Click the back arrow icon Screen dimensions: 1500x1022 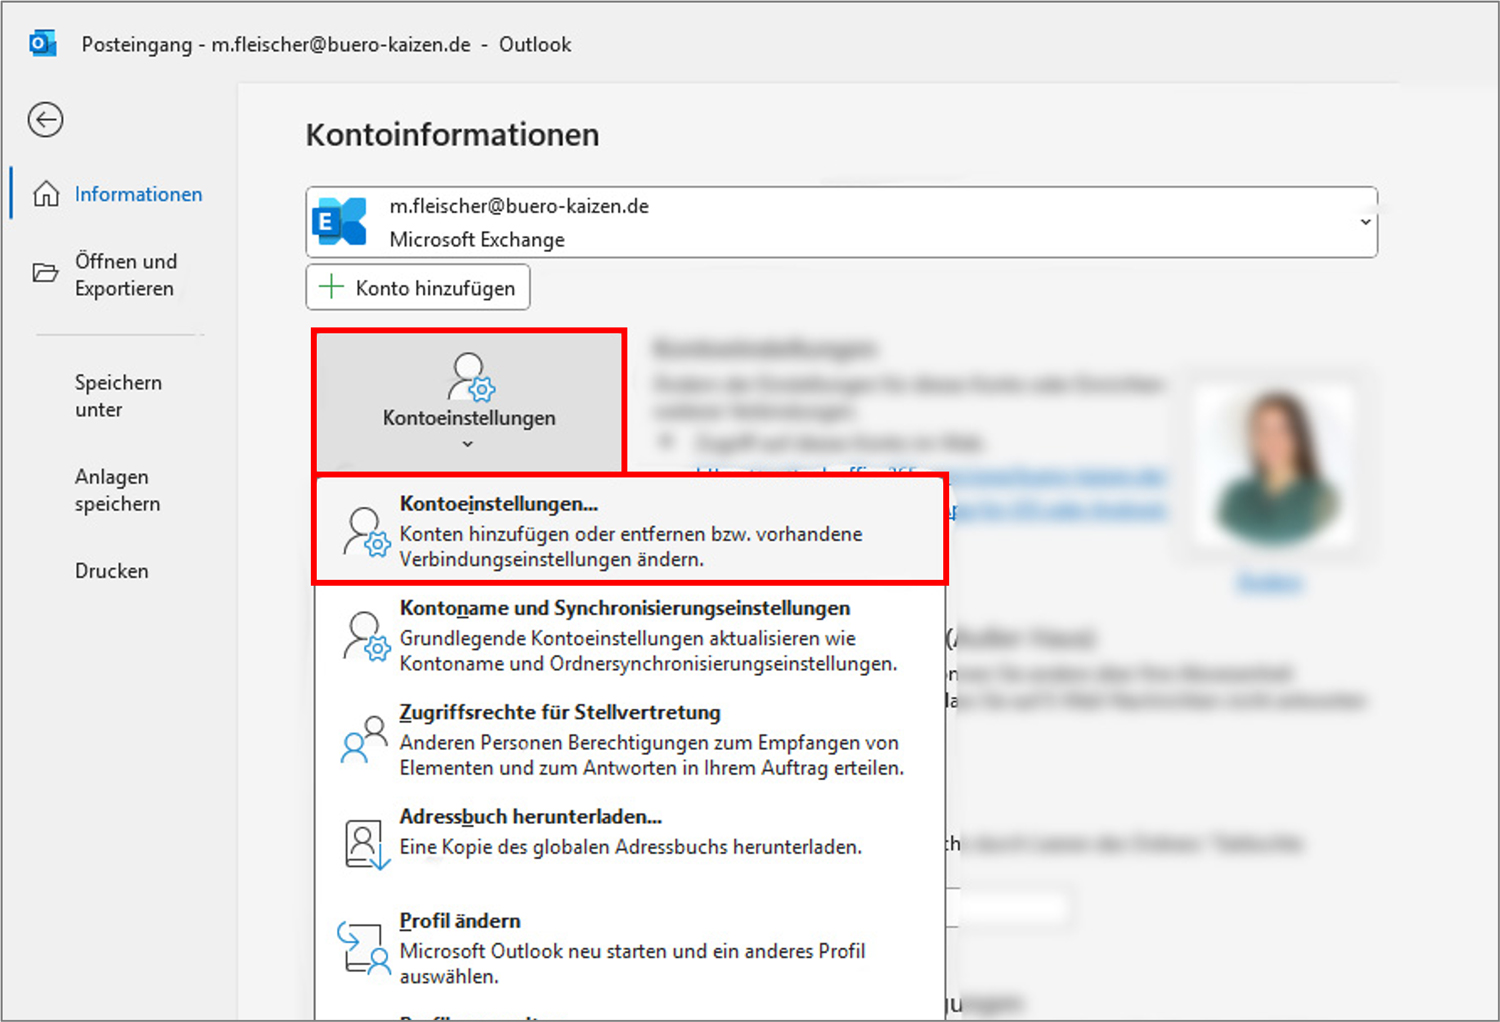coord(45,120)
